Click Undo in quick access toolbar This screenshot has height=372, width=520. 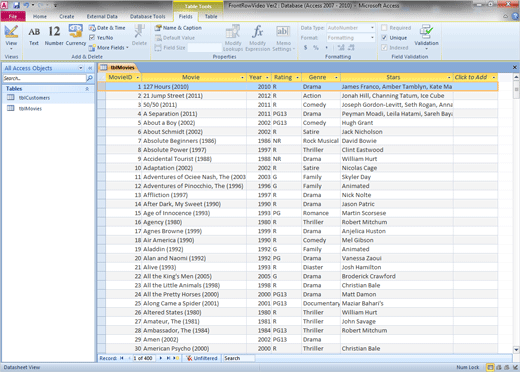[26, 5]
